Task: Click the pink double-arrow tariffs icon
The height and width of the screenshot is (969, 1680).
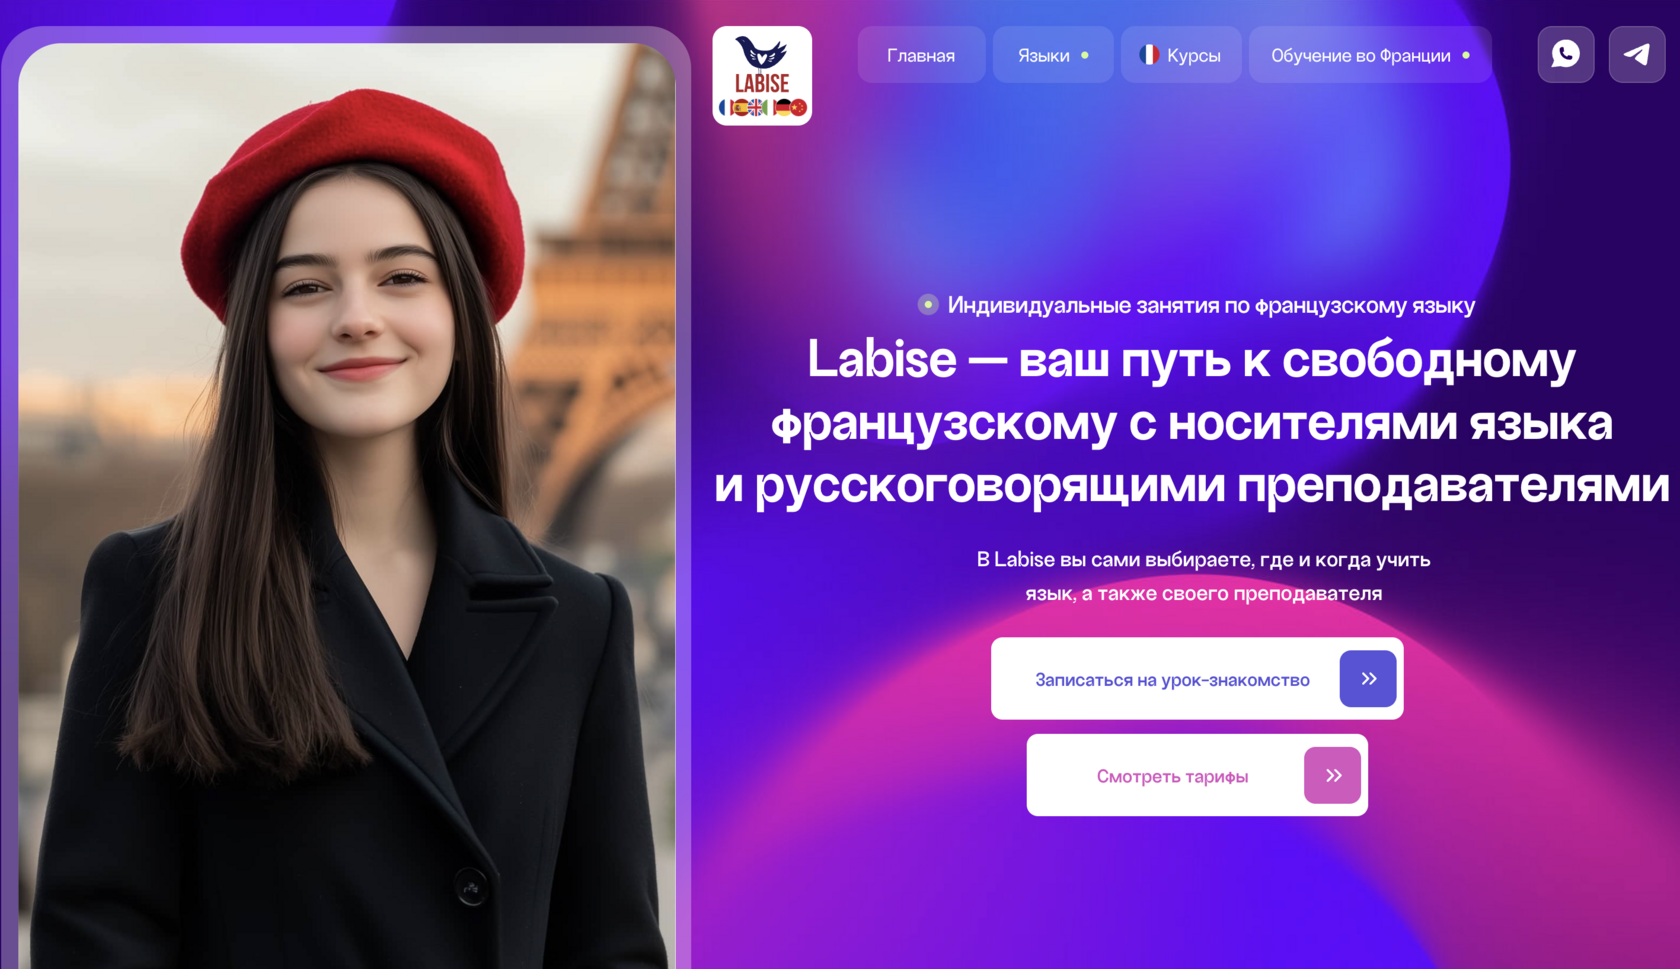Action: [1332, 775]
